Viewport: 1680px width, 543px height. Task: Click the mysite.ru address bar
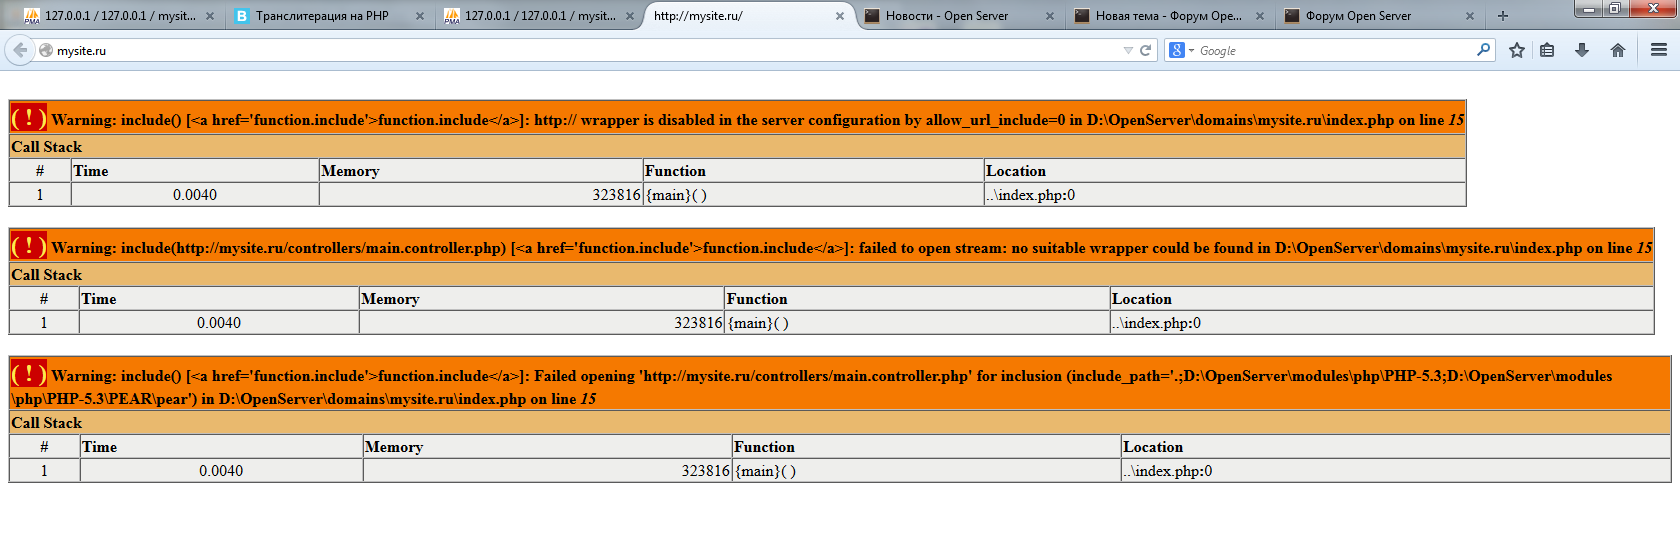pos(580,50)
